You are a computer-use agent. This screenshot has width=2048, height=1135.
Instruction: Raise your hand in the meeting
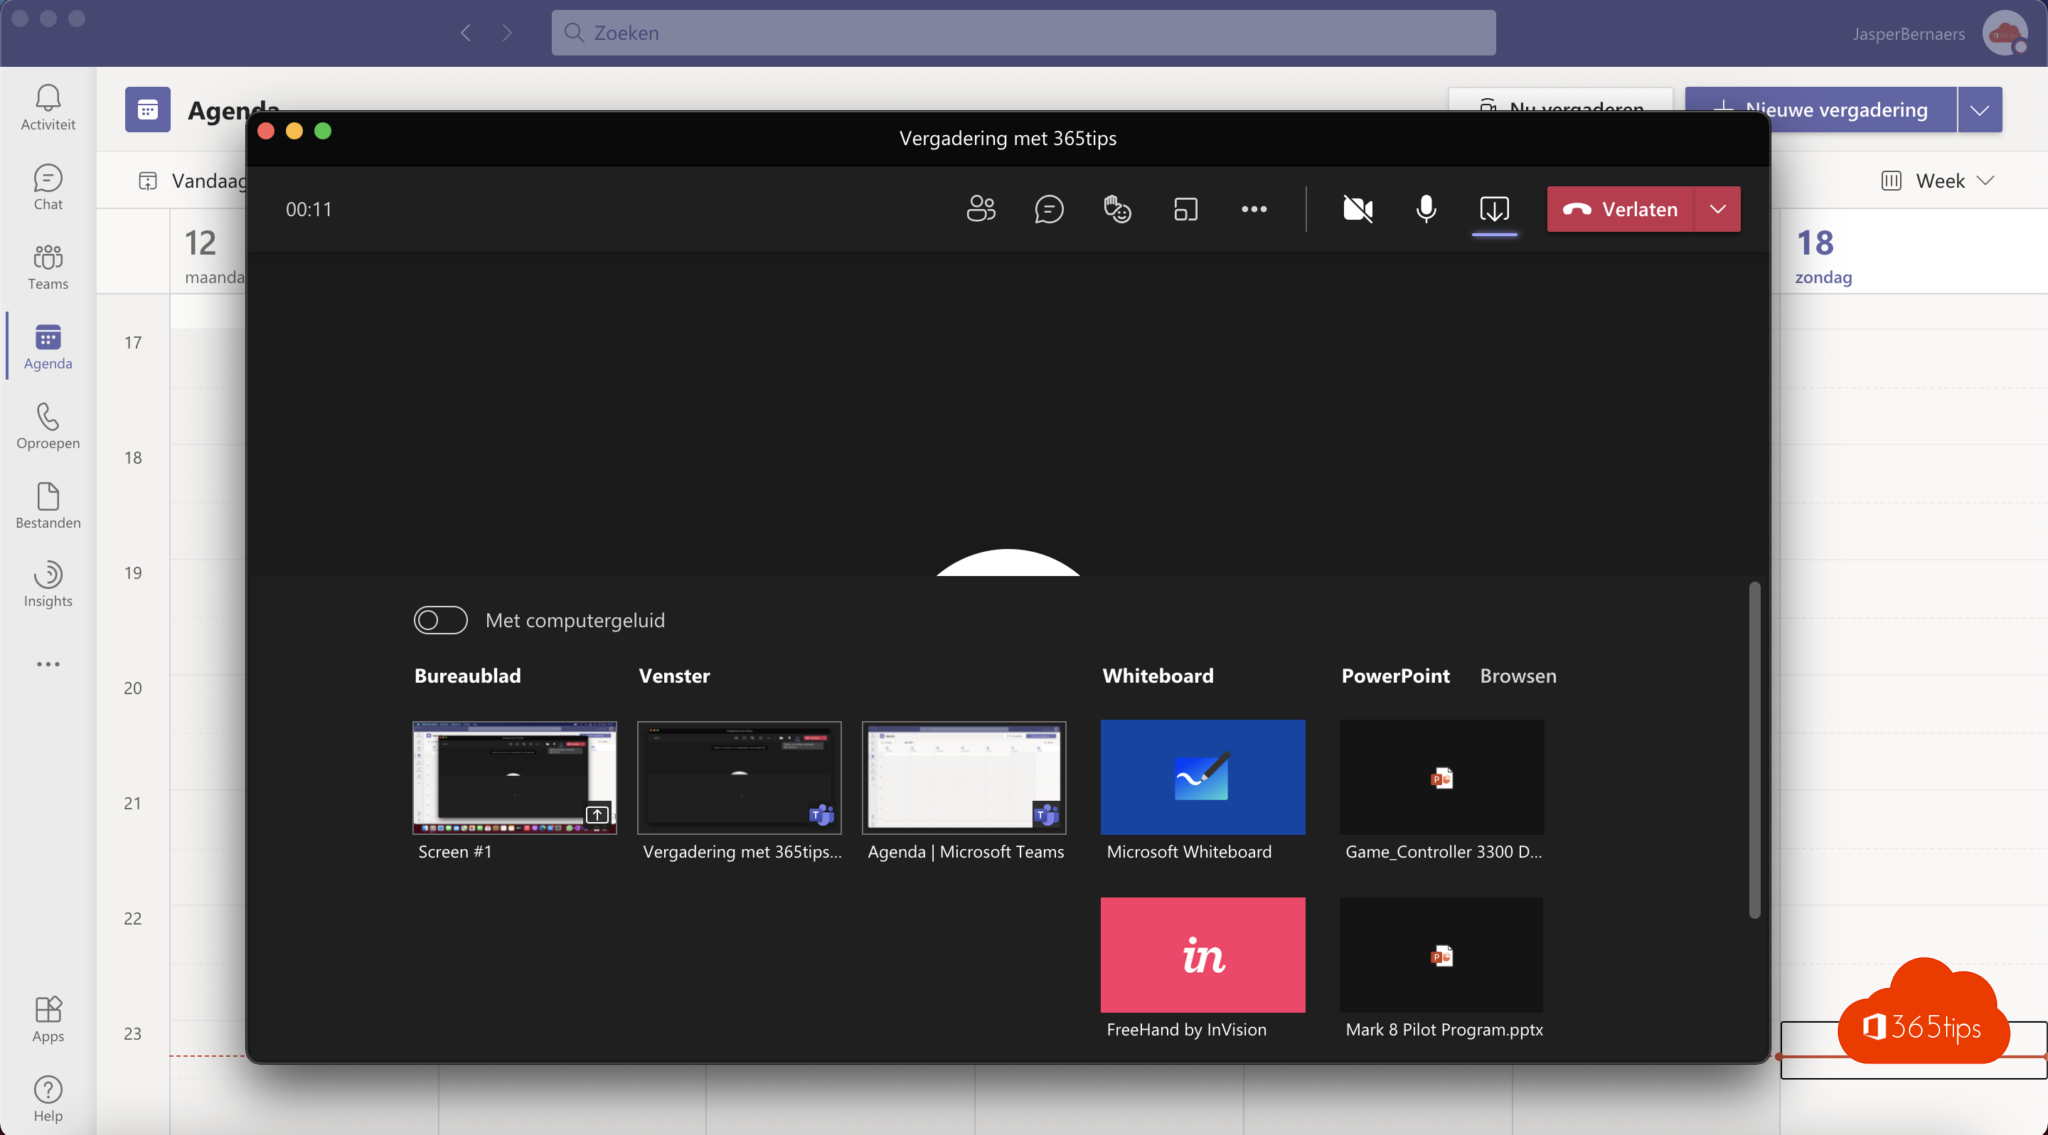click(x=1117, y=209)
